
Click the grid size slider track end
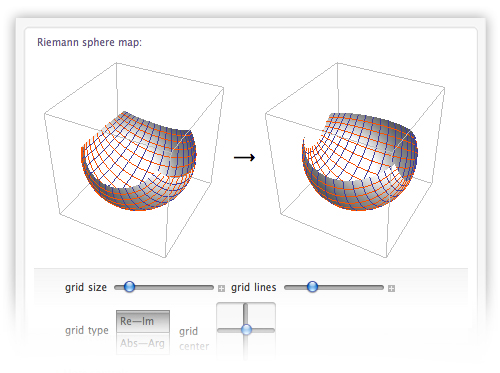211,287
